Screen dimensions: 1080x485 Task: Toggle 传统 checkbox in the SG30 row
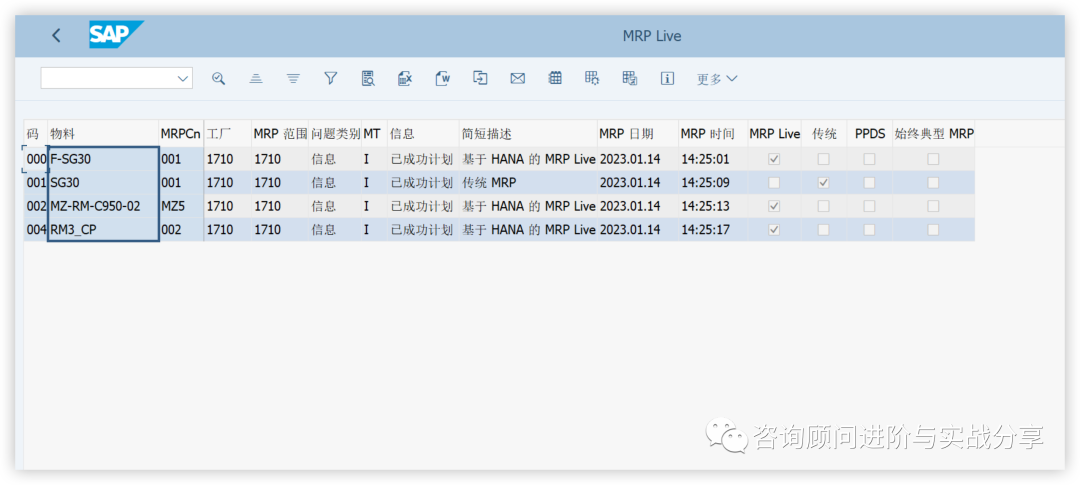823,183
